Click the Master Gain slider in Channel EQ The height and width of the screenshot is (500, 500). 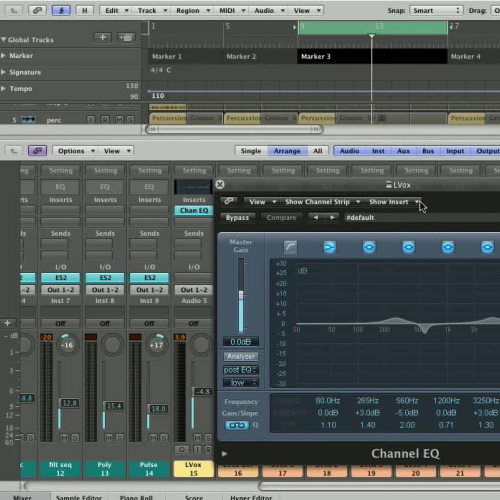(x=241, y=296)
